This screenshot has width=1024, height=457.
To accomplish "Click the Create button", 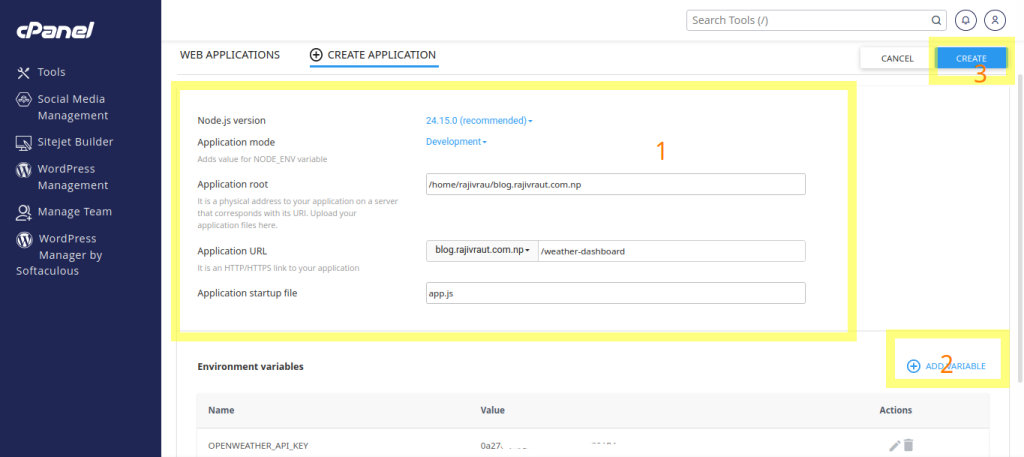I will coord(971,58).
